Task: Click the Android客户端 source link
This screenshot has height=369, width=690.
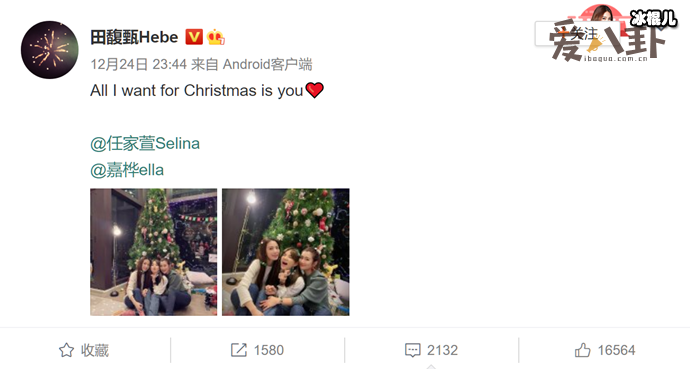Action: click(x=268, y=65)
